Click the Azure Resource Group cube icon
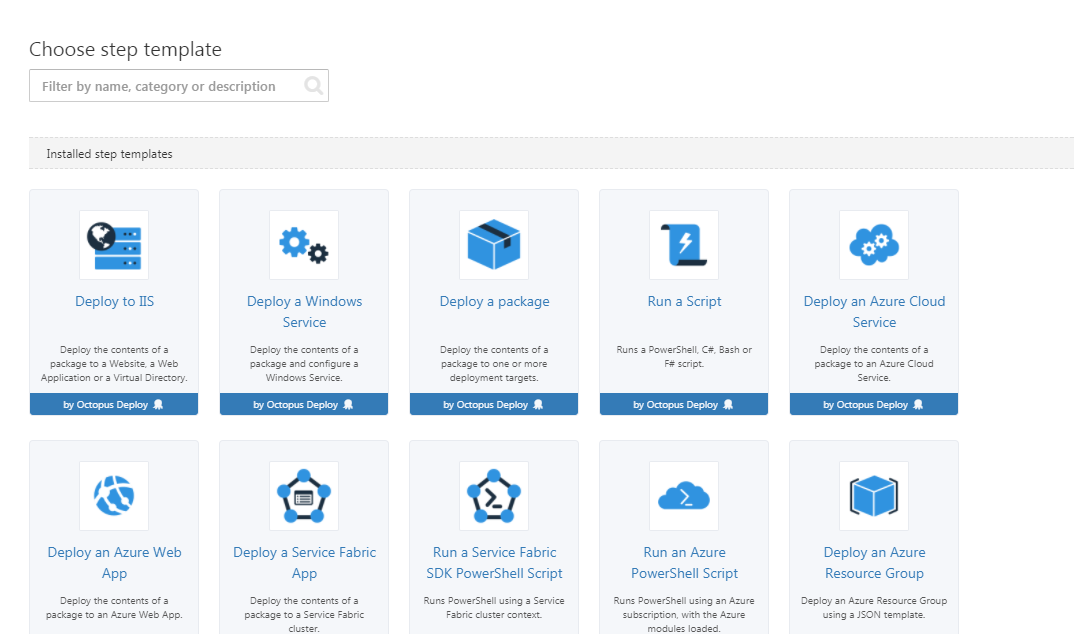Screen dimensions: 1092x634 pos(873,495)
